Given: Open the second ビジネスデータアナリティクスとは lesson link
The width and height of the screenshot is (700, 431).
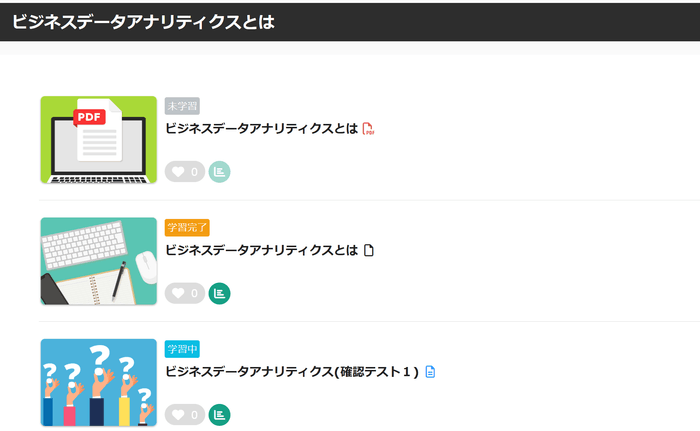Looking at the screenshot, I should 261,250.
